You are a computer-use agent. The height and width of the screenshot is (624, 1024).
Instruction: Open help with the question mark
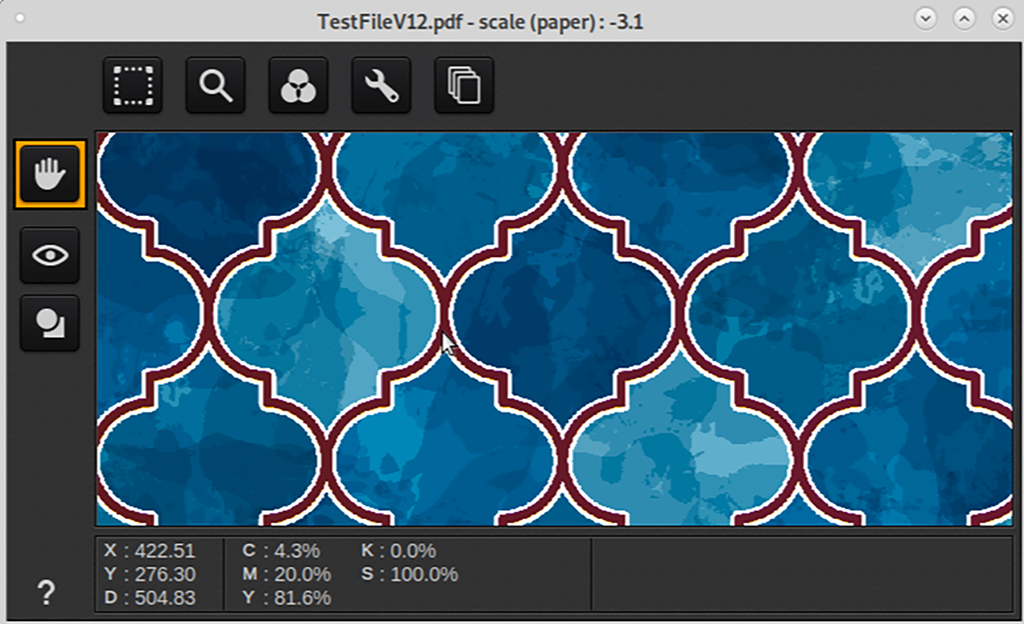46,592
